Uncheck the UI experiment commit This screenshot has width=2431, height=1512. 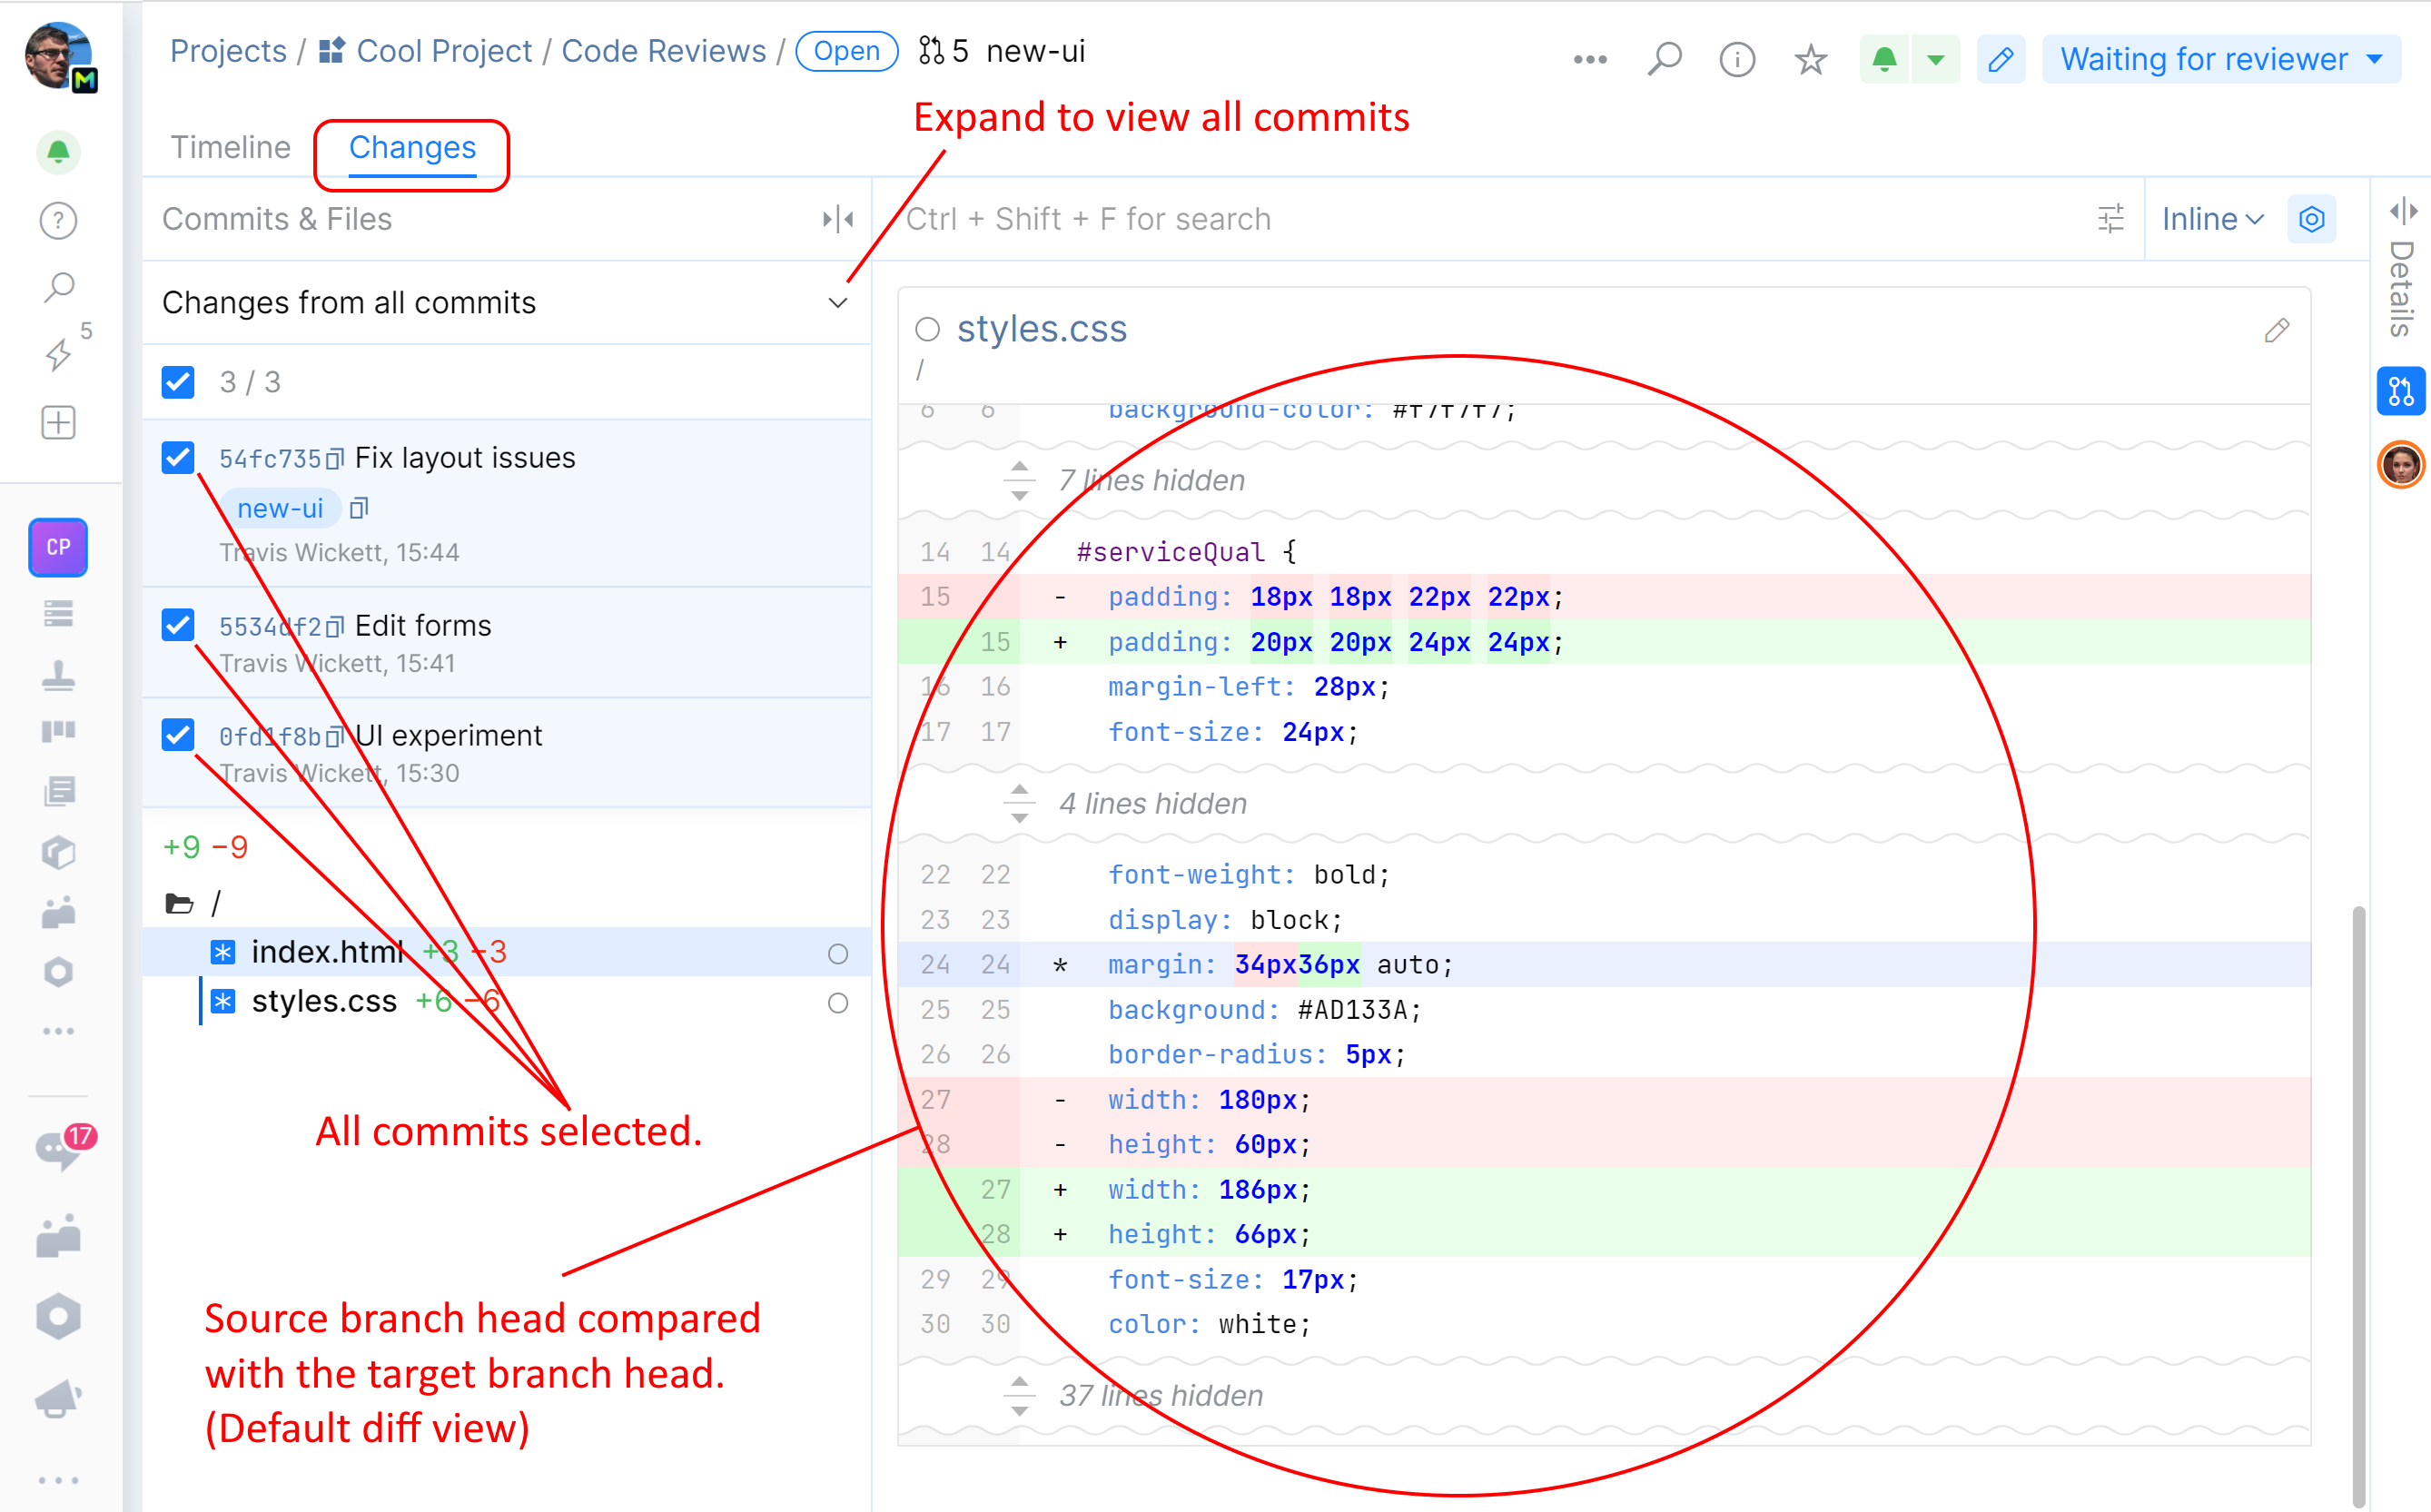click(178, 735)
